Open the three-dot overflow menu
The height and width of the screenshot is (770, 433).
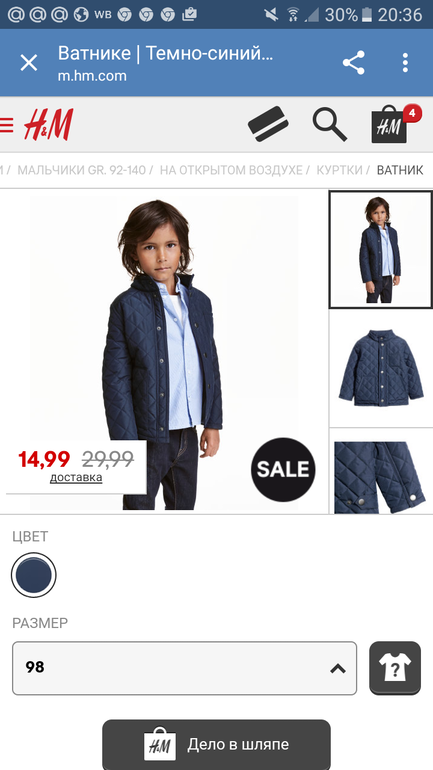(x=405, y=63)
